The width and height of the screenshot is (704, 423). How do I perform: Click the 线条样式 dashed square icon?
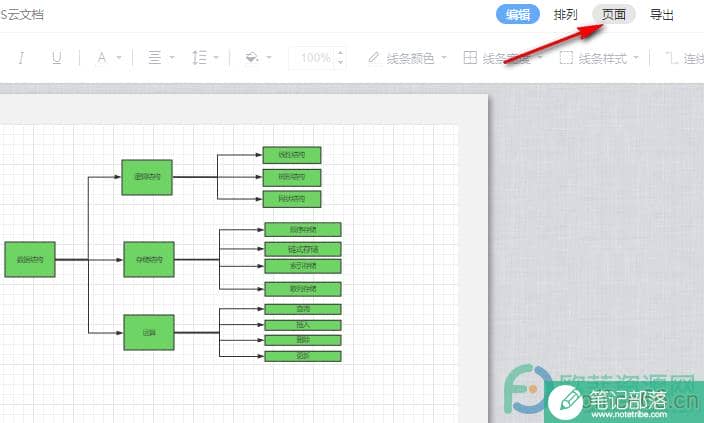(566, 57)
